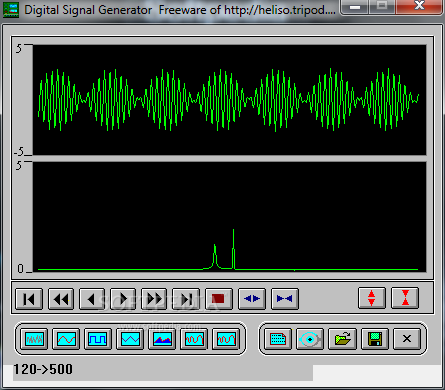Viewport: 445px width, 390px height.
Task: Click the X button next to the save icon
Action: [407, 339]
